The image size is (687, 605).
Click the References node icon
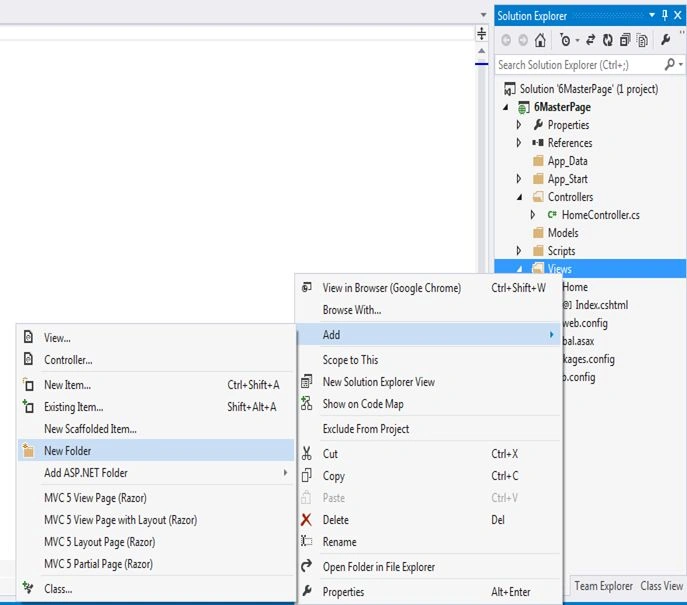pyautogui.click(x=538, y=143)
